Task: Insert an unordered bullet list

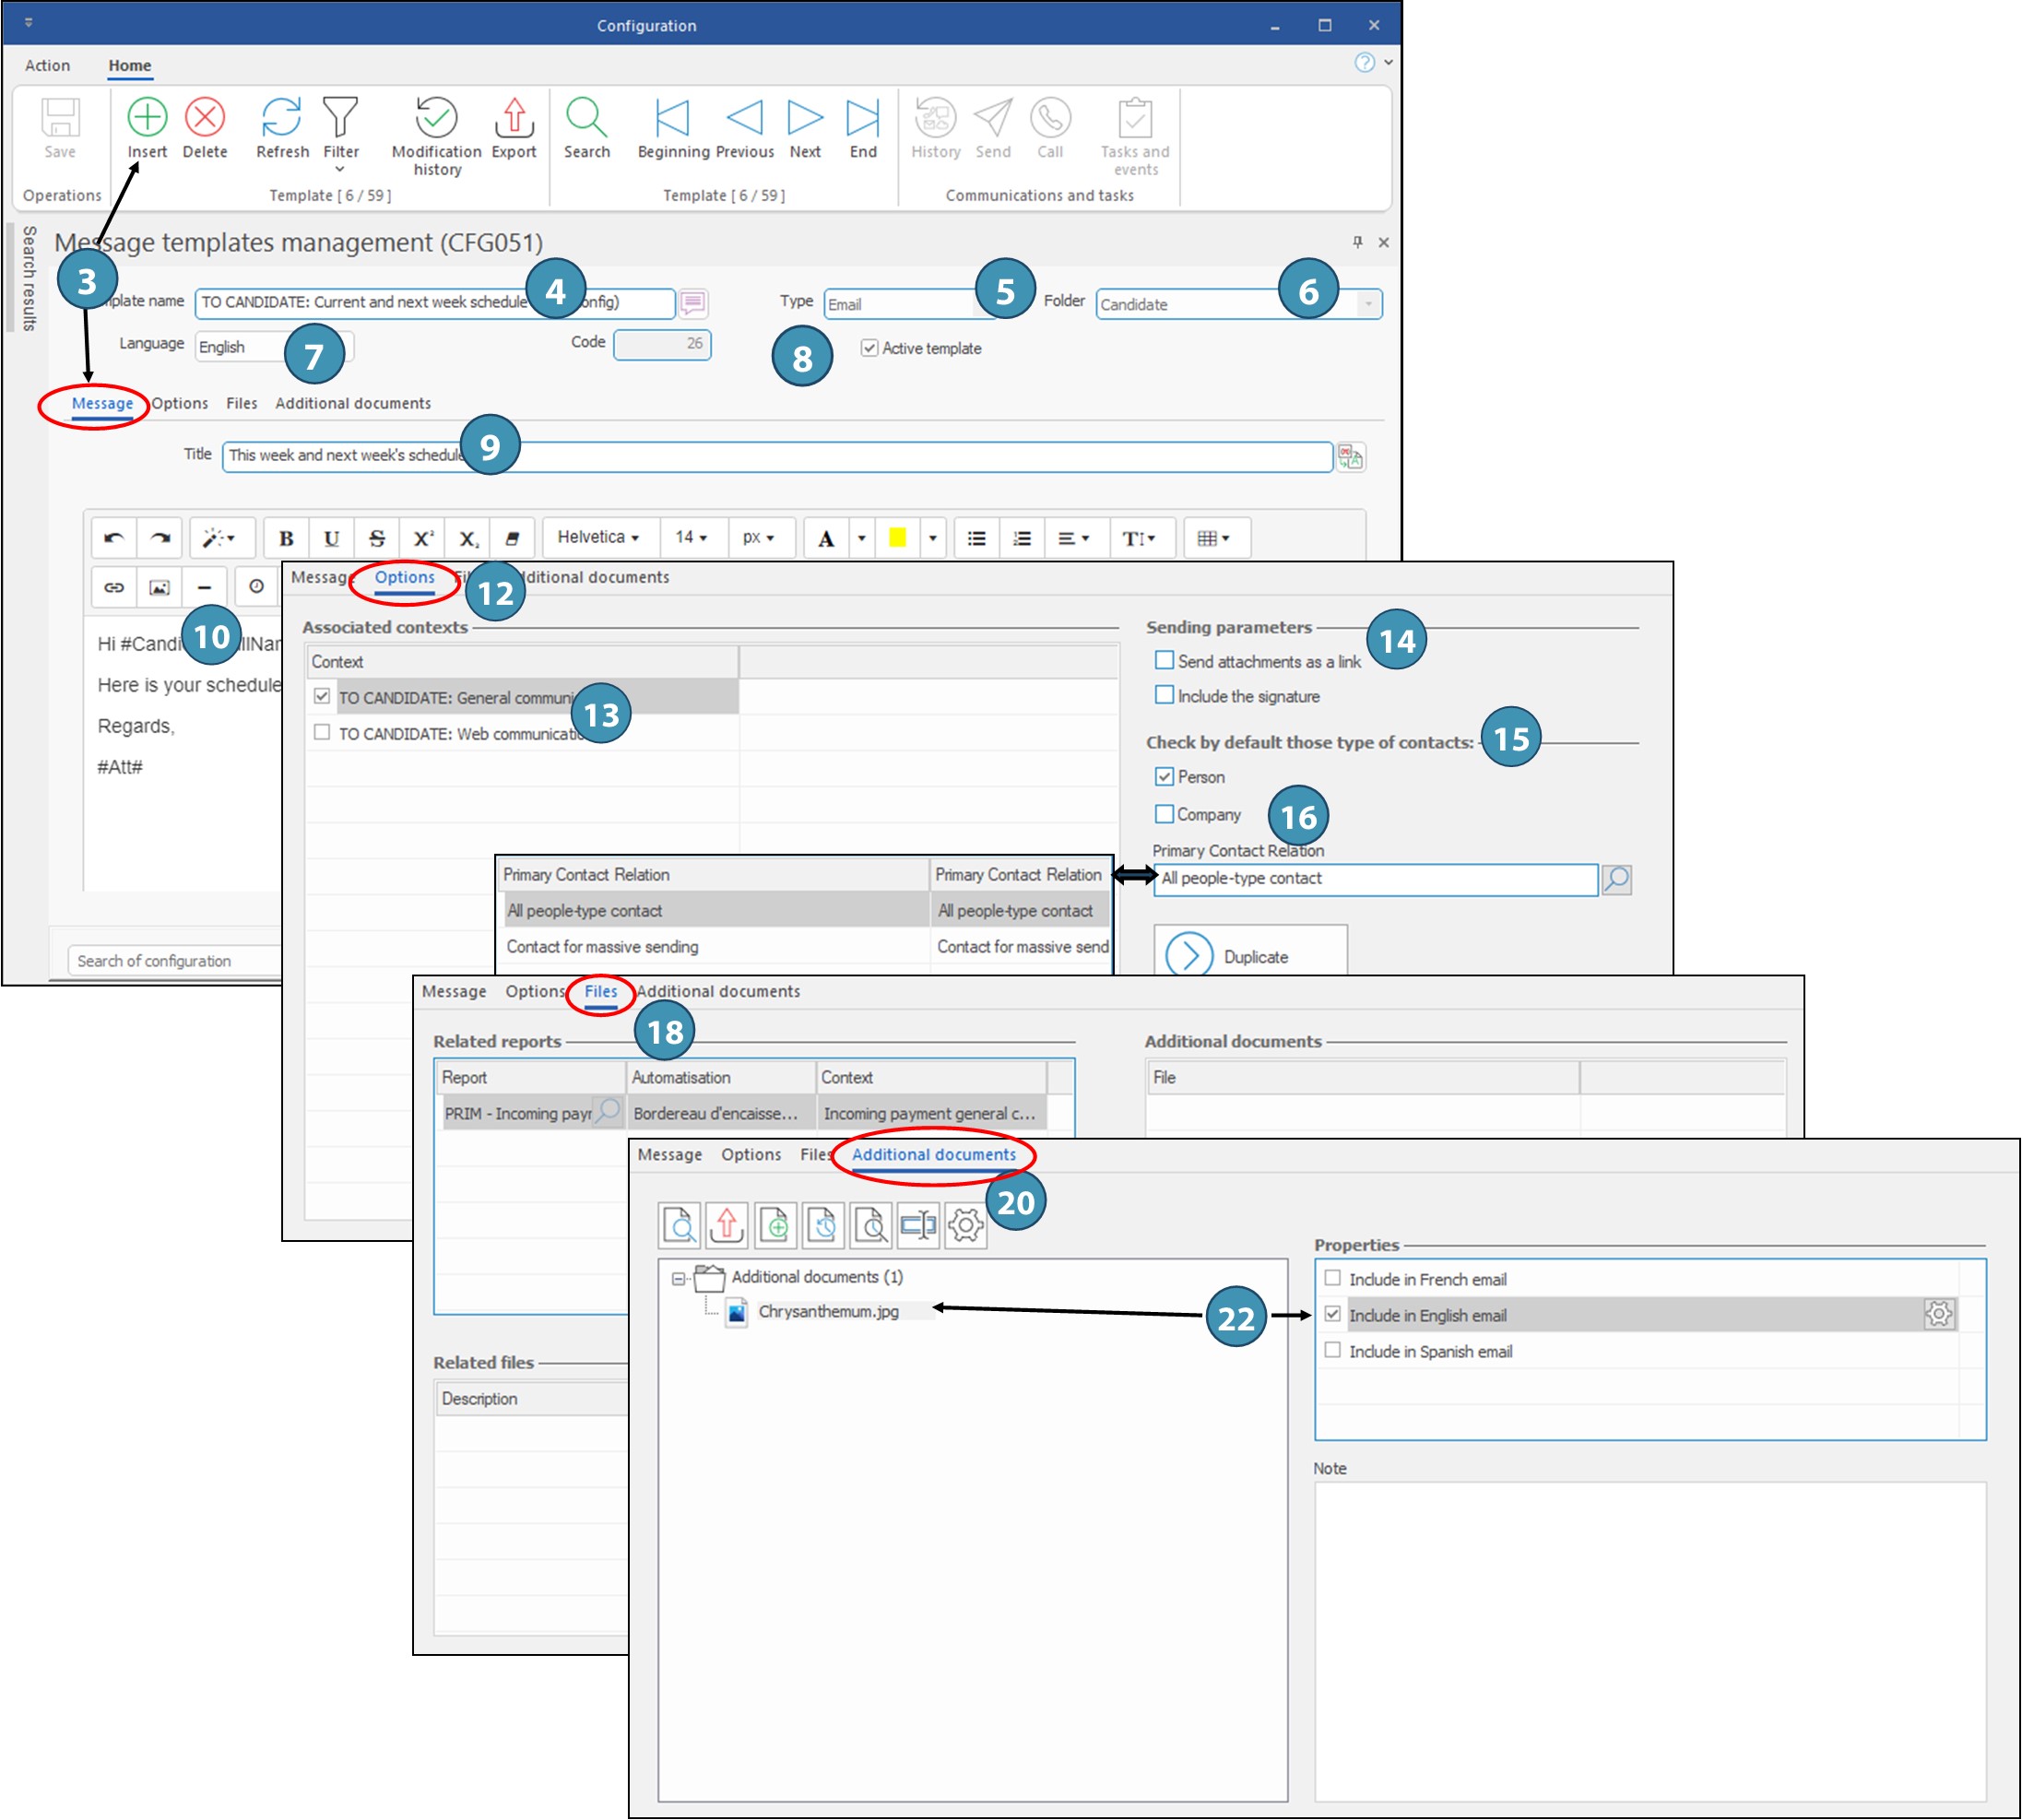Action: [977, 539]
